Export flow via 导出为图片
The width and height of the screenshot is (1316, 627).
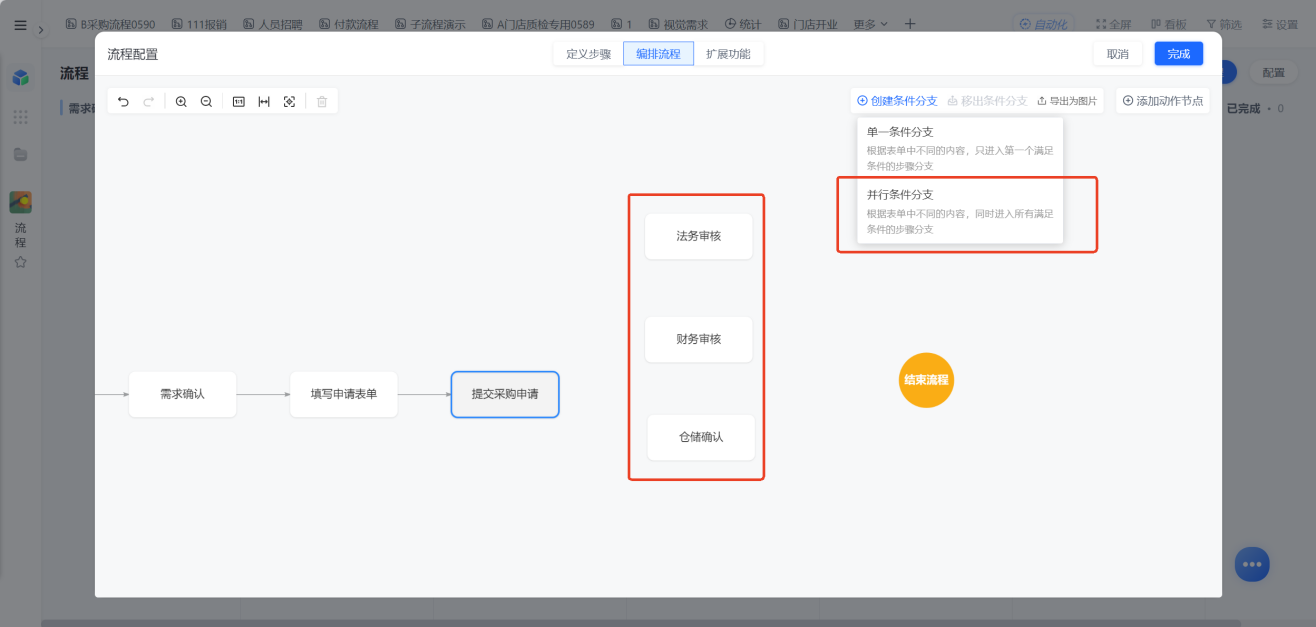1067,101
